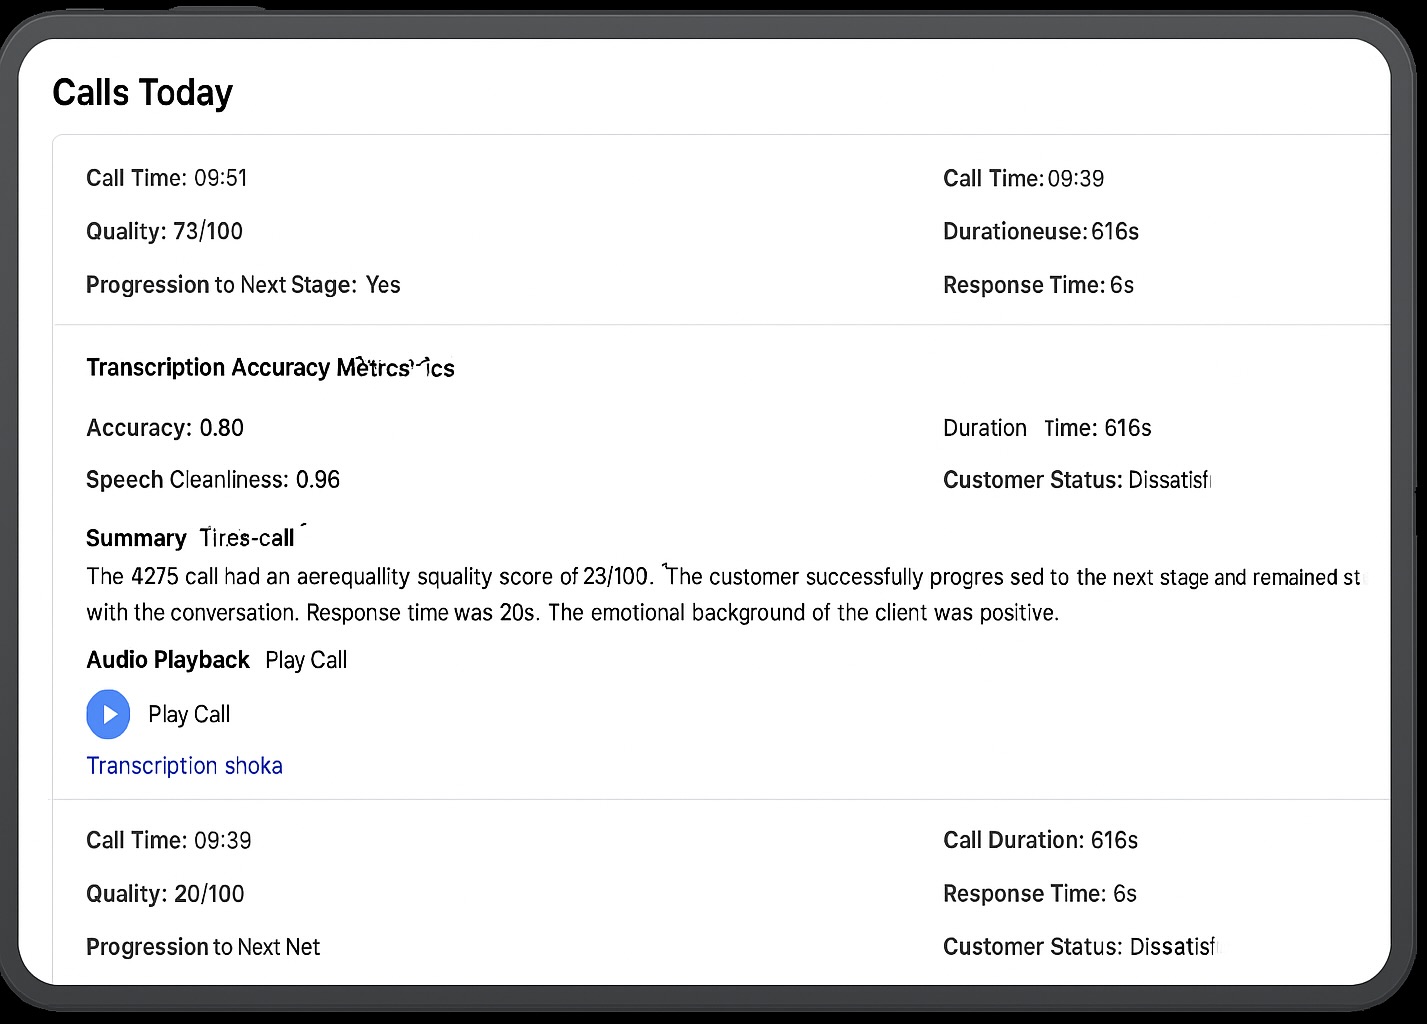Image resolution: width=1427 pixels, height=1024 pixels.
Task: Select the Quality 73/100 score
Action: coord(164,232)
